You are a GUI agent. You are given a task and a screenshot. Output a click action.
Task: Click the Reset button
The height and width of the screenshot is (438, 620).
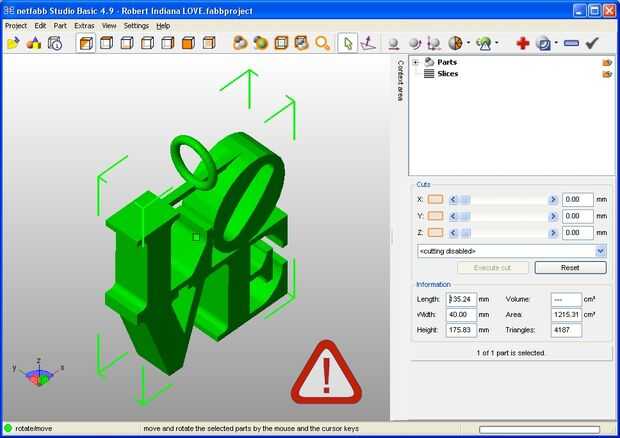[x=570, y=268]
